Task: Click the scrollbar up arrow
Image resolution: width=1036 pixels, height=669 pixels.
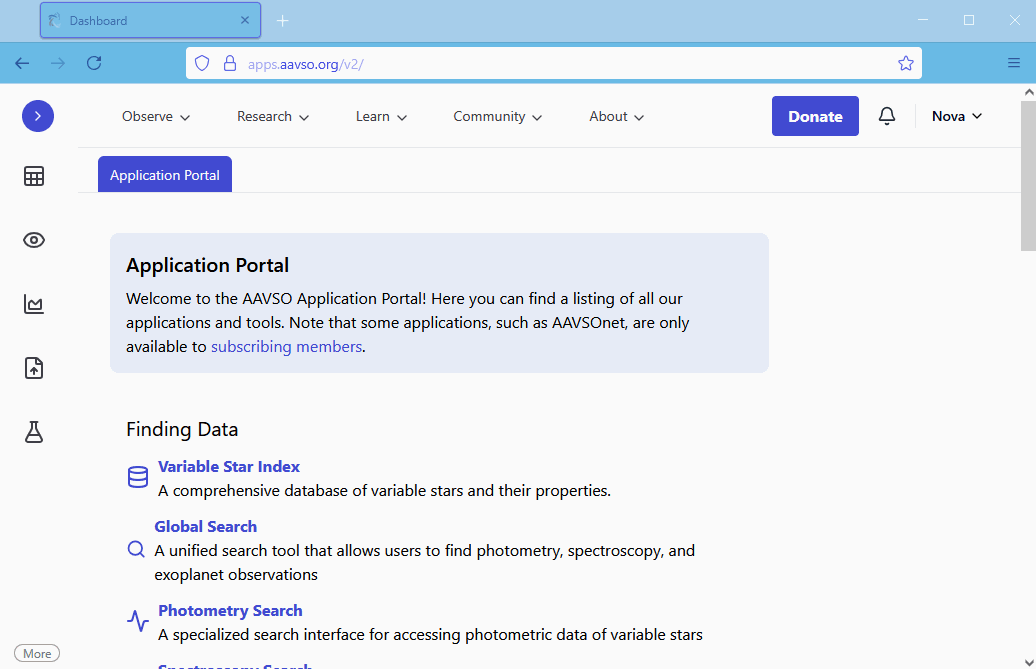Action: click(1029, 92)
